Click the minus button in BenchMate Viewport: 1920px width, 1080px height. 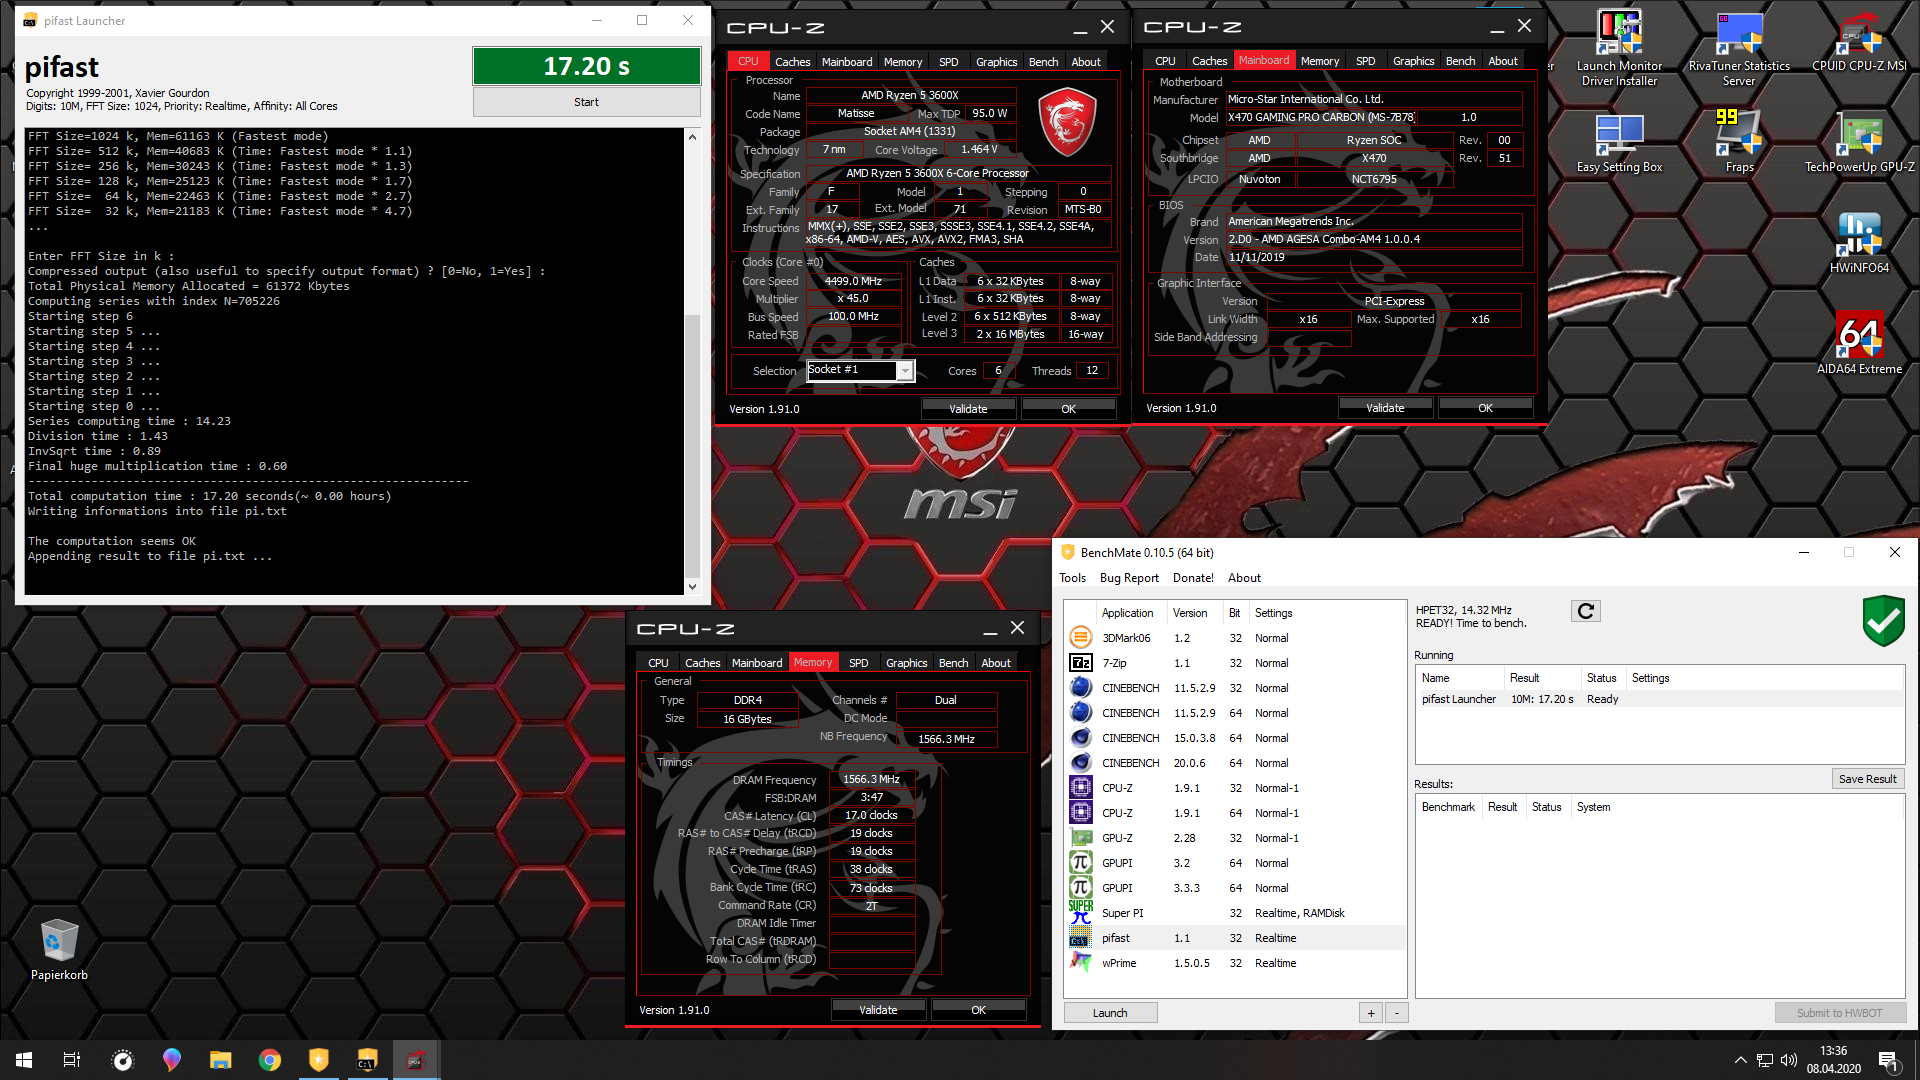(1396, 1013)
